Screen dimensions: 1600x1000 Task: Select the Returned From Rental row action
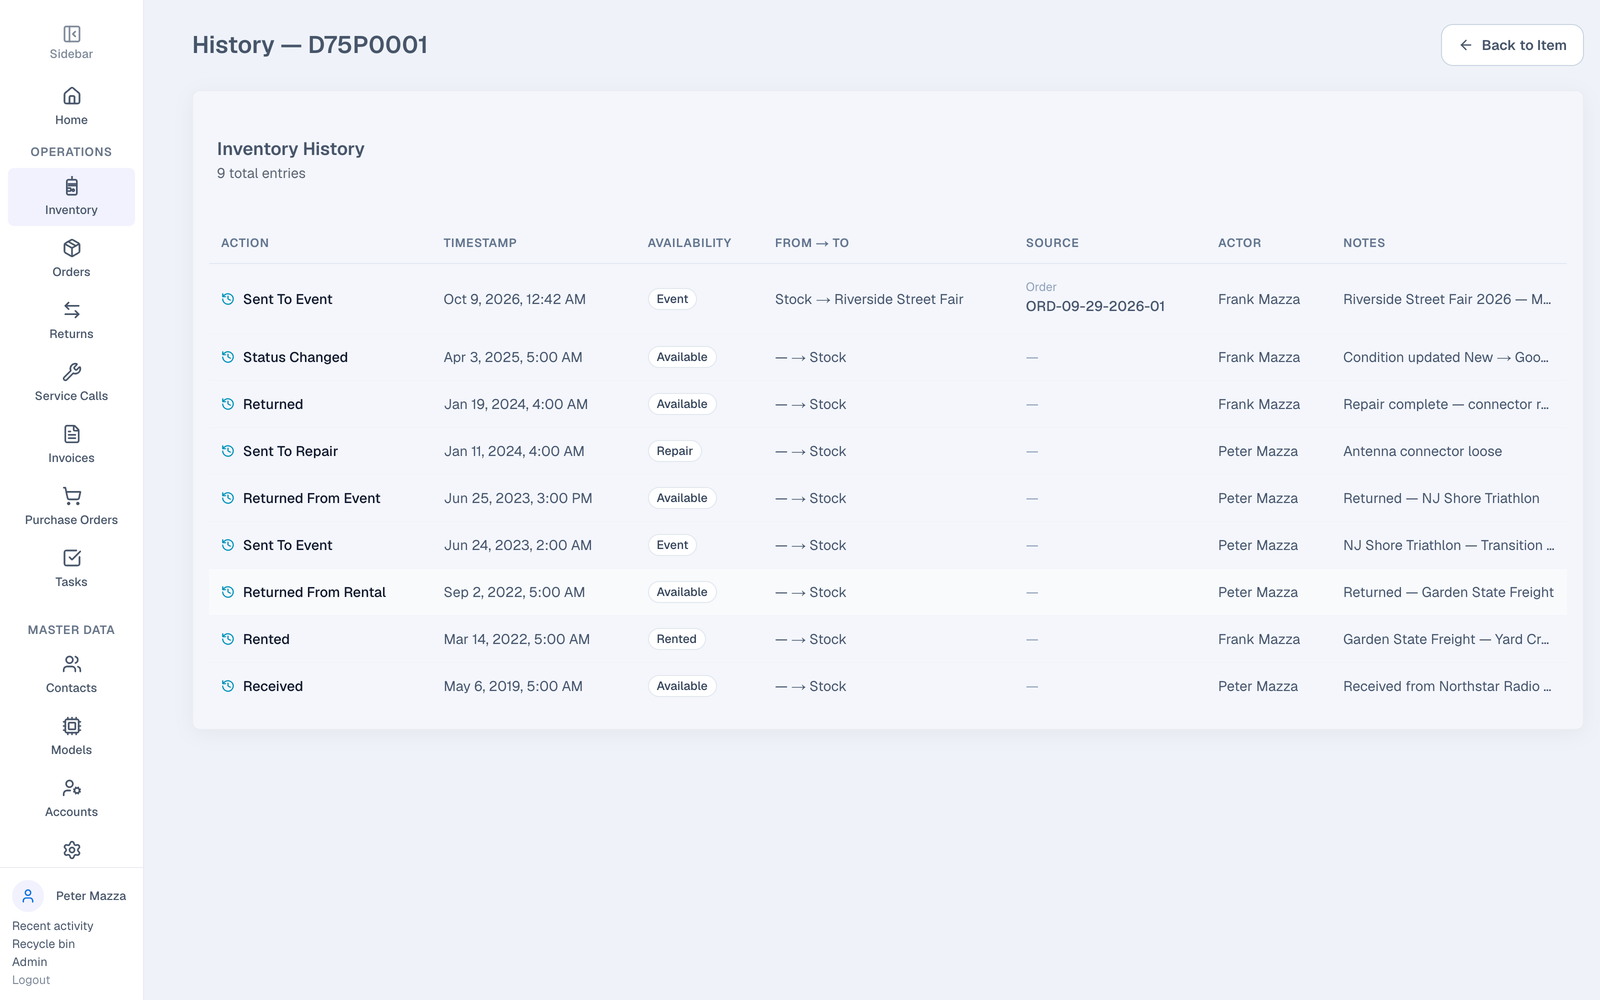314,592
